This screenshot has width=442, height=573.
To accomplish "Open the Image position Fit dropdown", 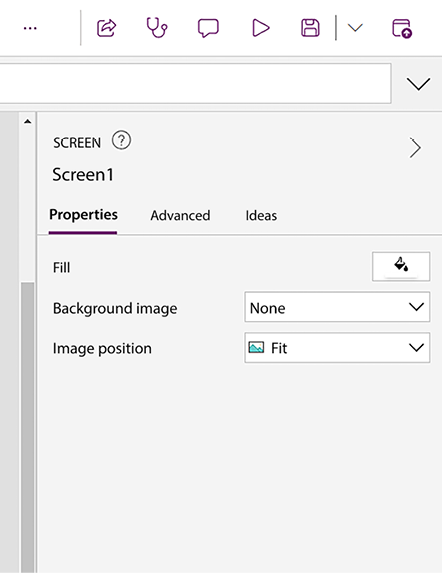I will coord(337,348).
